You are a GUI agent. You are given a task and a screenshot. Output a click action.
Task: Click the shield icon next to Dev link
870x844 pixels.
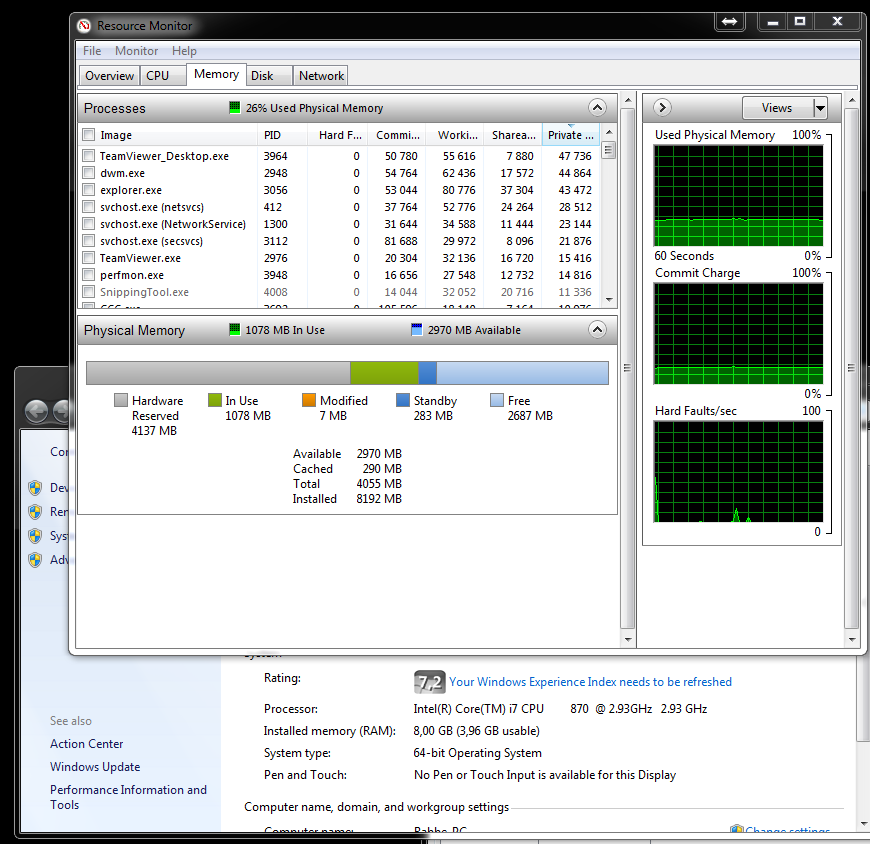pyautogui.click(x=35, y=488)
